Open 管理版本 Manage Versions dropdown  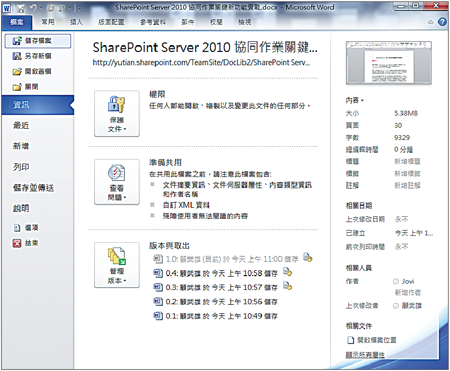point(117,265)
